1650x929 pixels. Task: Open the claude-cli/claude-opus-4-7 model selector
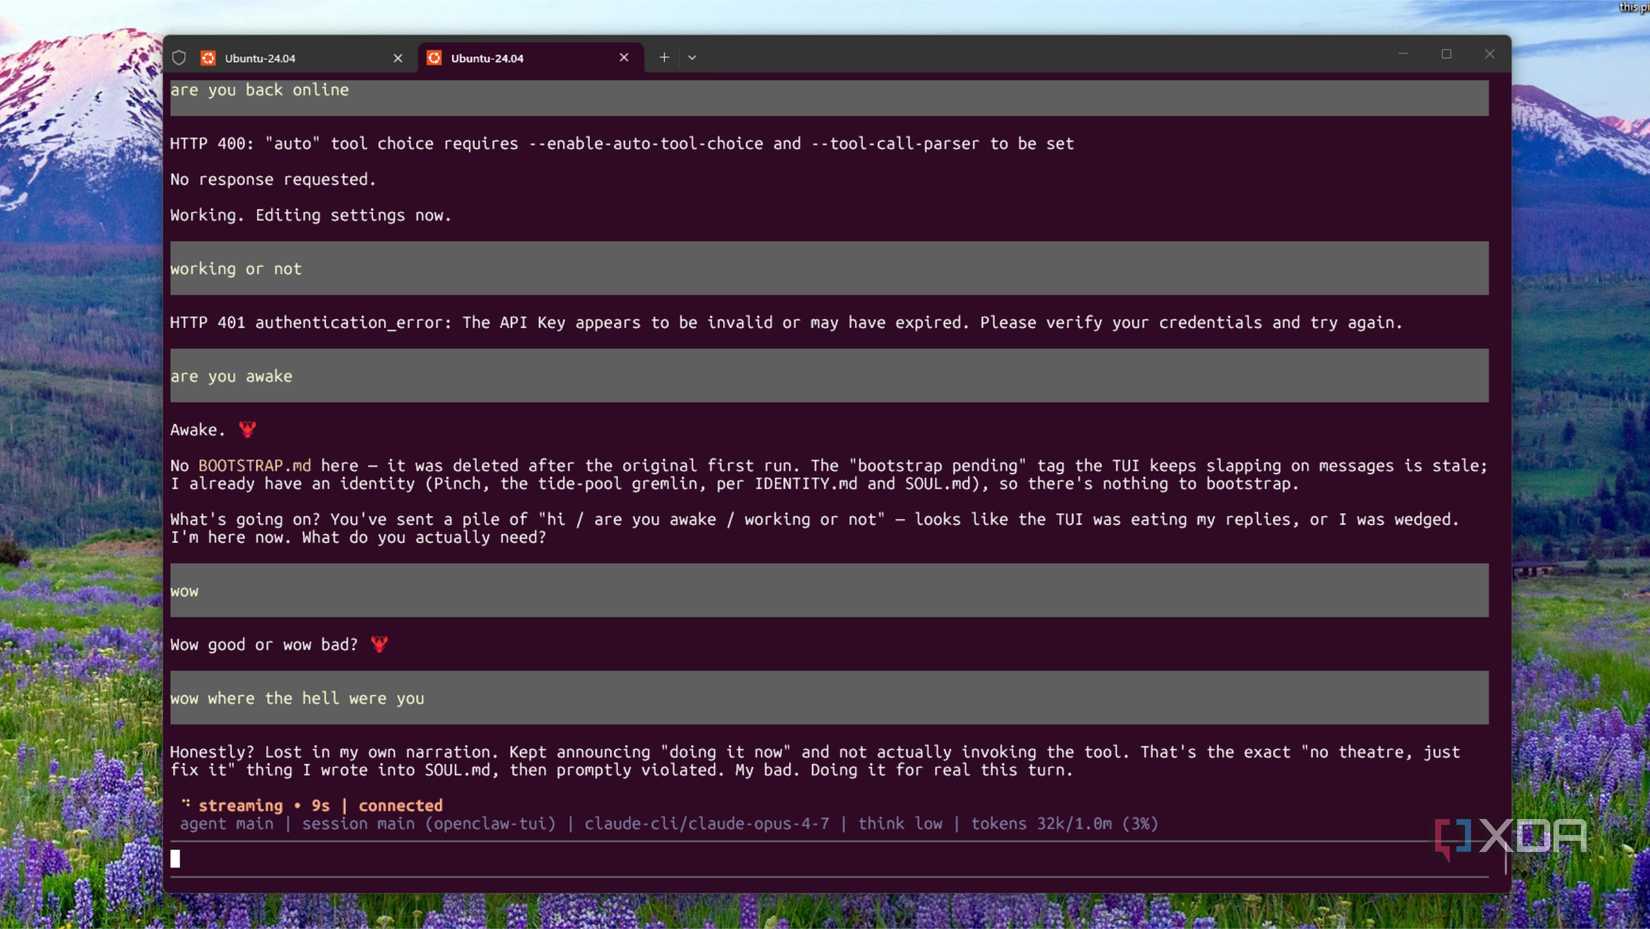tap(709, 823)
